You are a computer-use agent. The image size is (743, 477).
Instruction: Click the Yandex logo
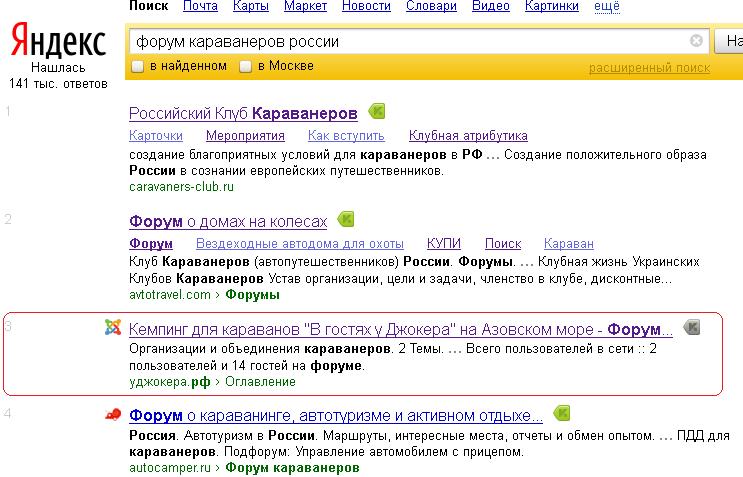pyautogui.click(x=58, y=41)
